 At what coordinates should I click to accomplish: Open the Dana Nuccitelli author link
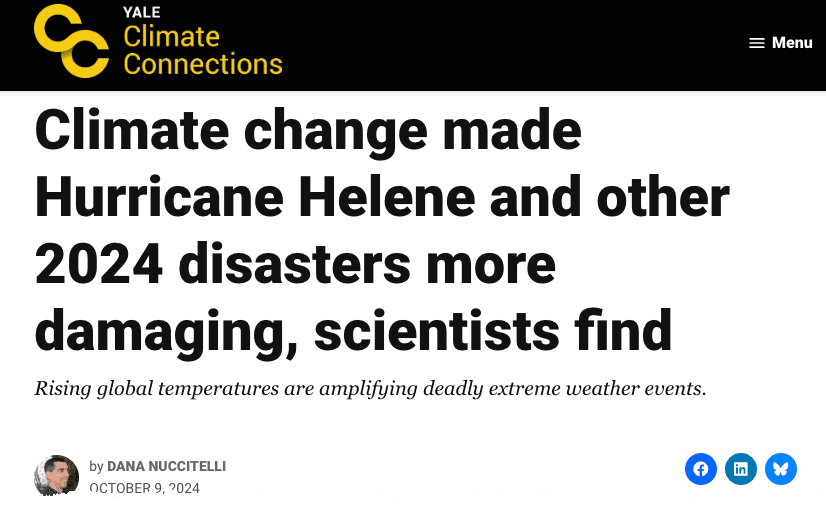[x=166, y=467]
